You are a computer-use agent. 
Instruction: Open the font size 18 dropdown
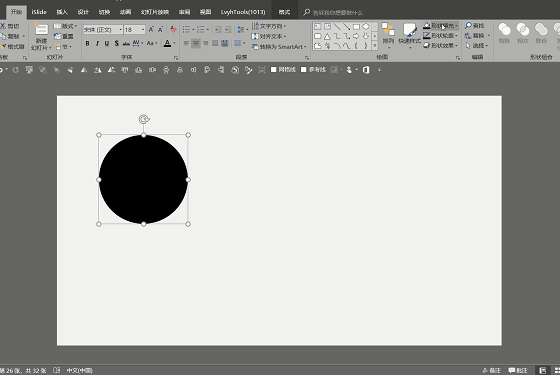[143, 30]
